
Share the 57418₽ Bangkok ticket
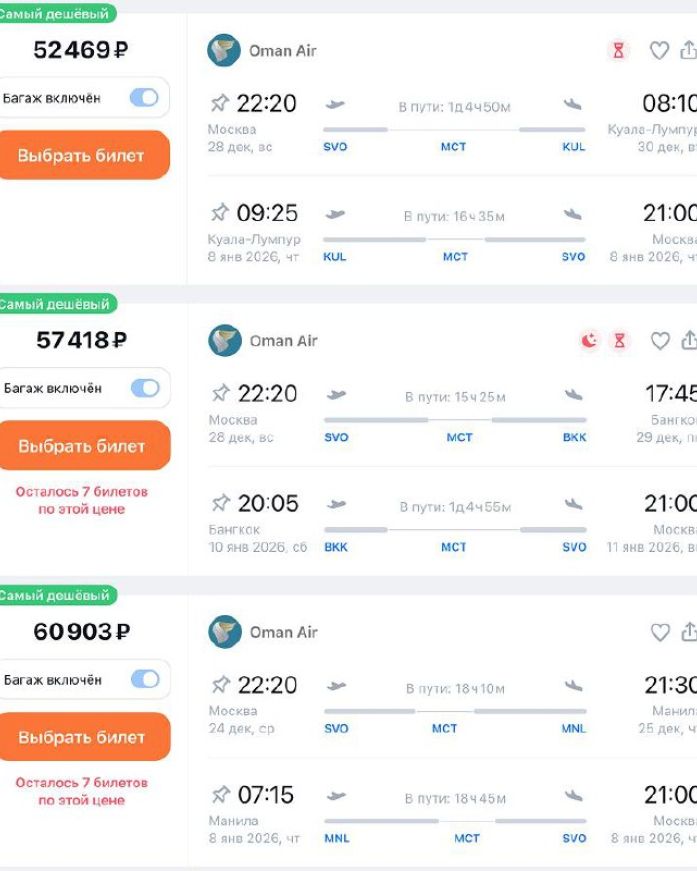pyautogui.click(x=689, y=340)
